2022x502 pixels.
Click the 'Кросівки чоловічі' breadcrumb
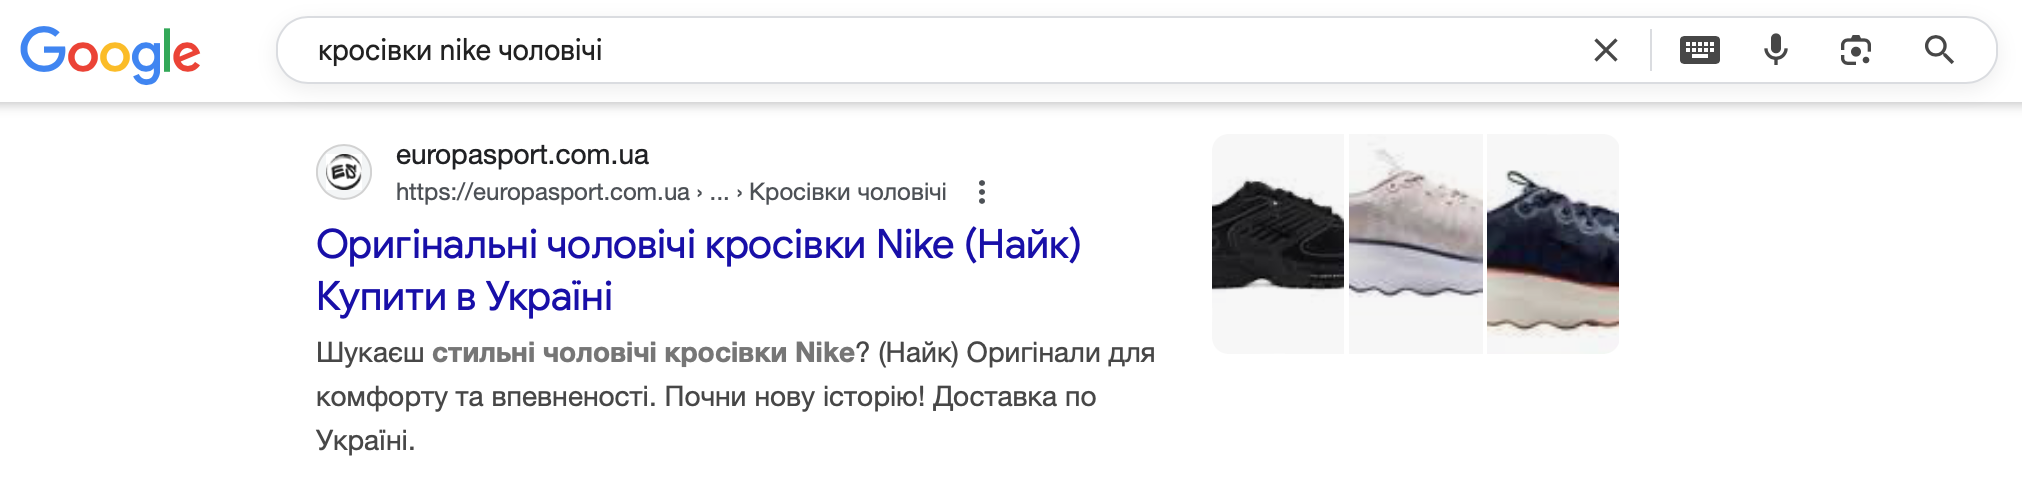(x=847, y=192)
